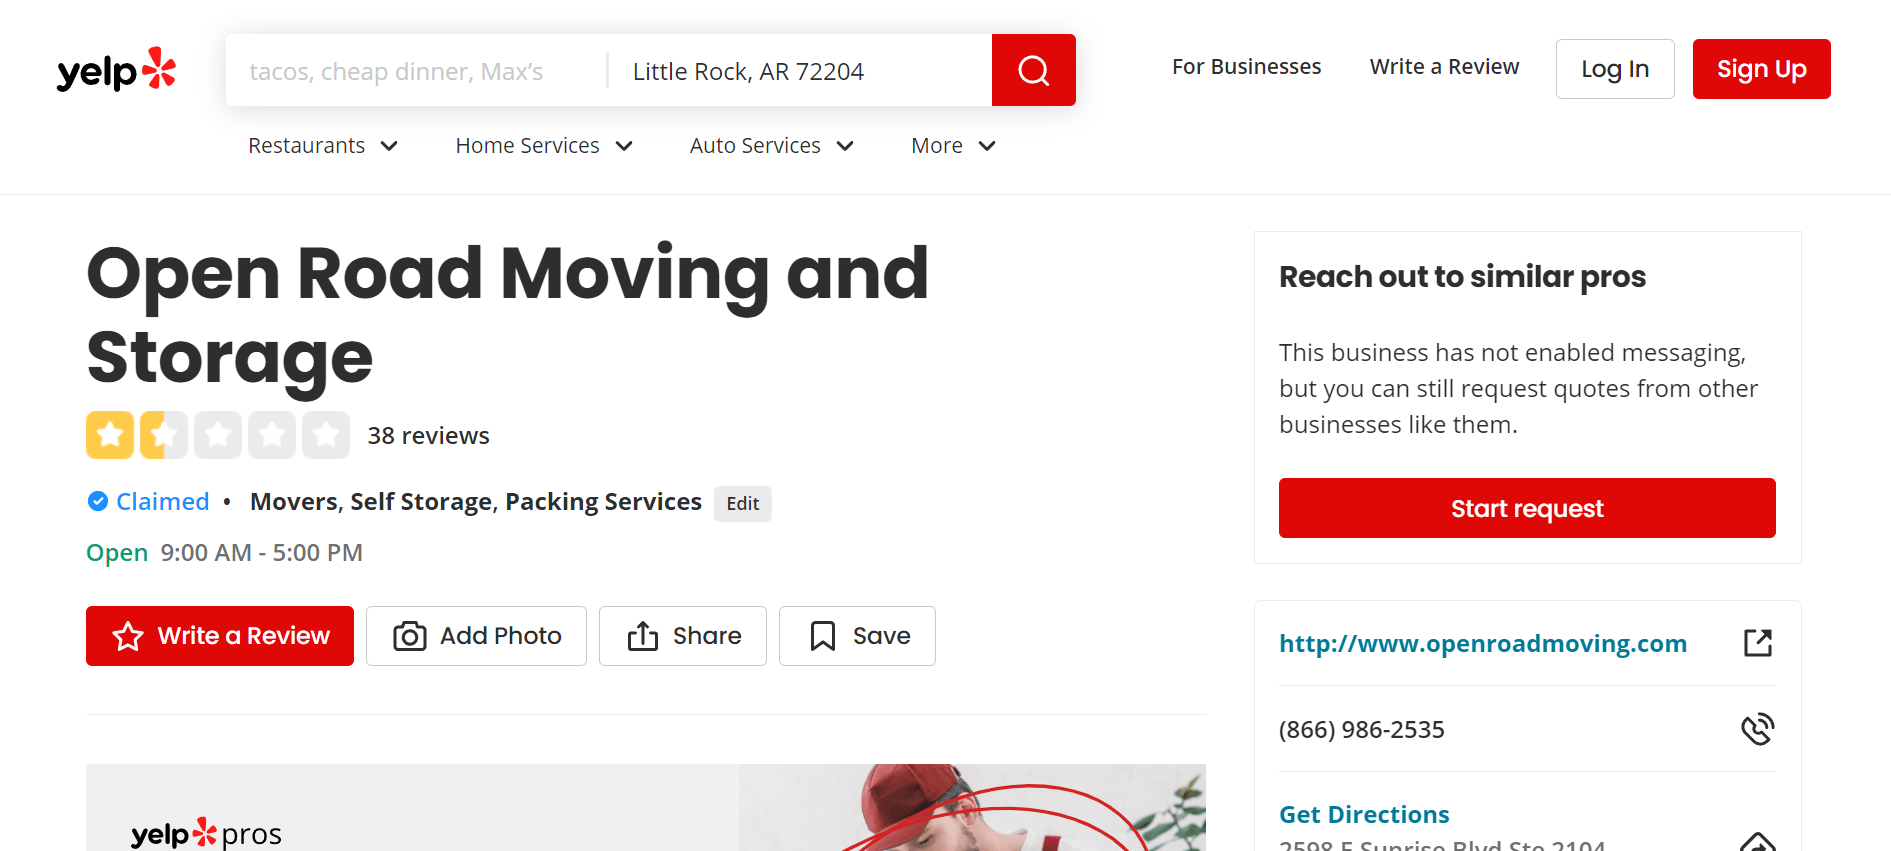The width and height of the screenshot is (1891, 851).
Task: Expand the Restaurants dropdown
Action: point(323,146)
